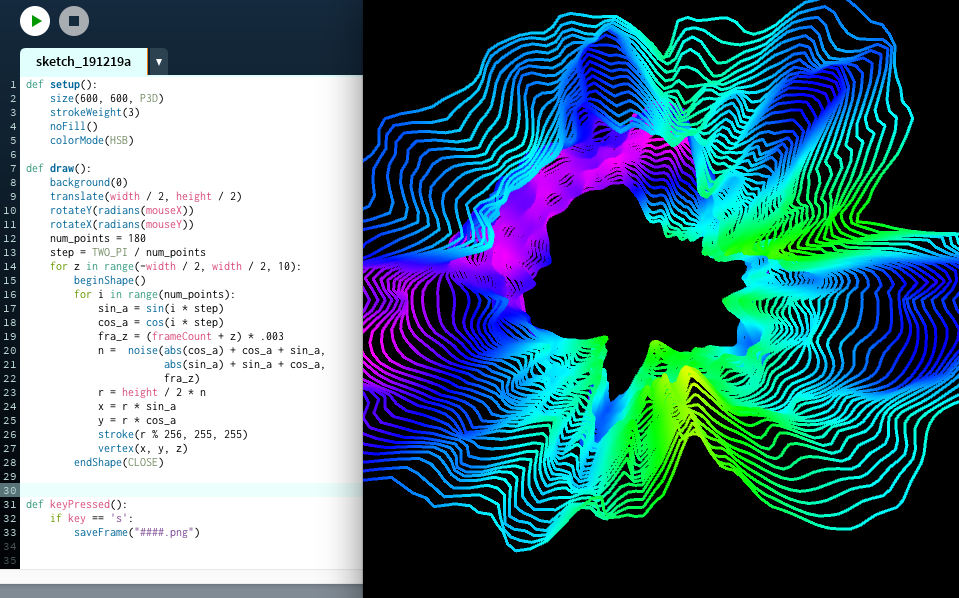Click the def keyPressed() definition
The image size is (959, 598).
(76, 505)
